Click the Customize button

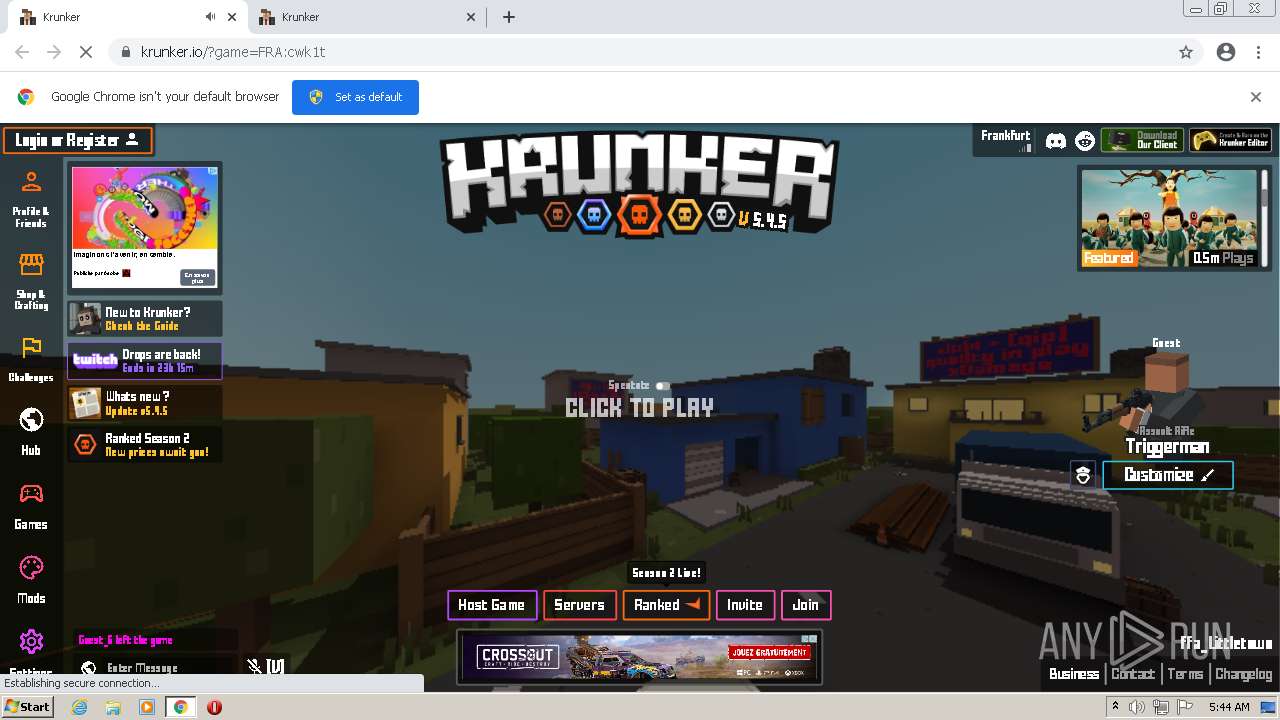1168,475
